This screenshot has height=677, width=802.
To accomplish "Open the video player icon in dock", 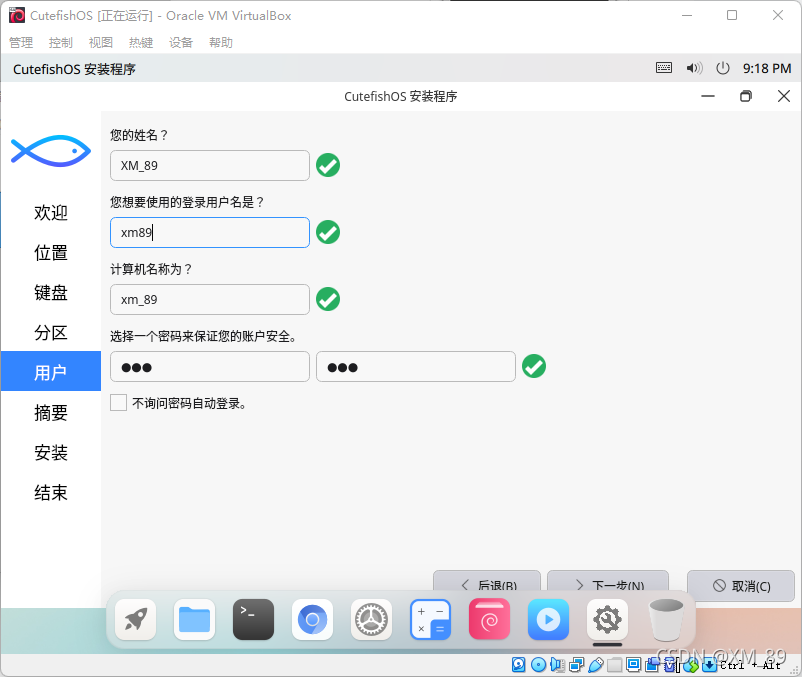I will (548, 619).
